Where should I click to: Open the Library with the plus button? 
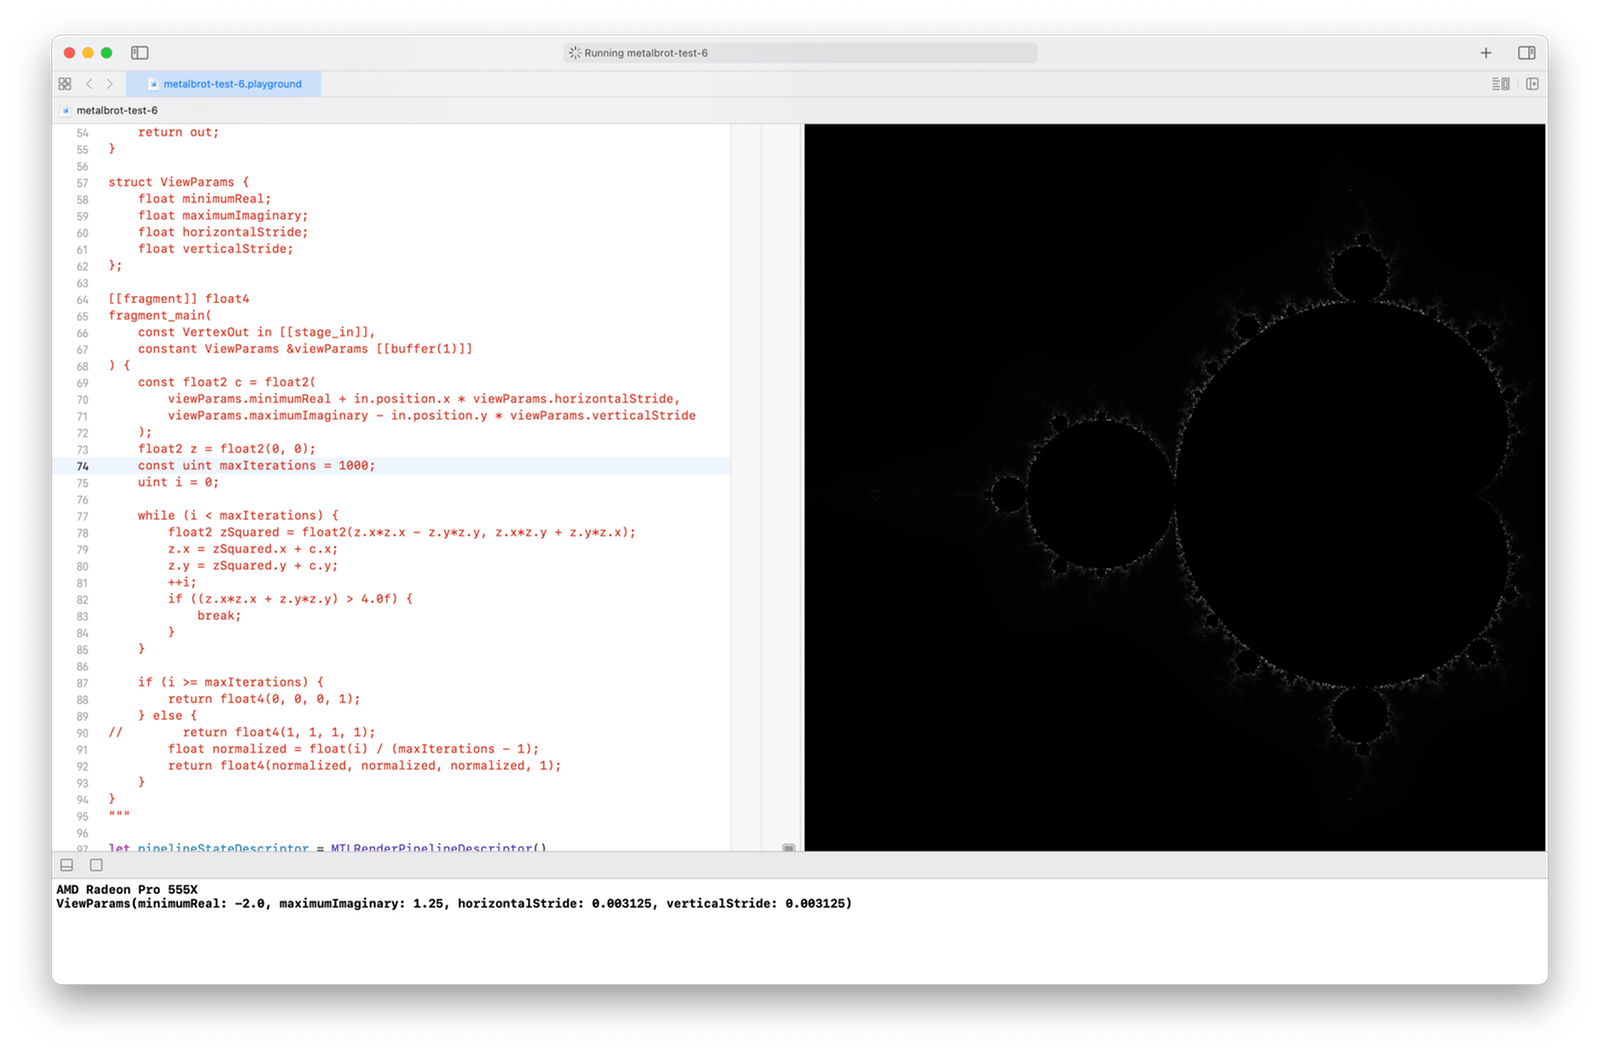pyautogui.click(x=1486, y=53)
